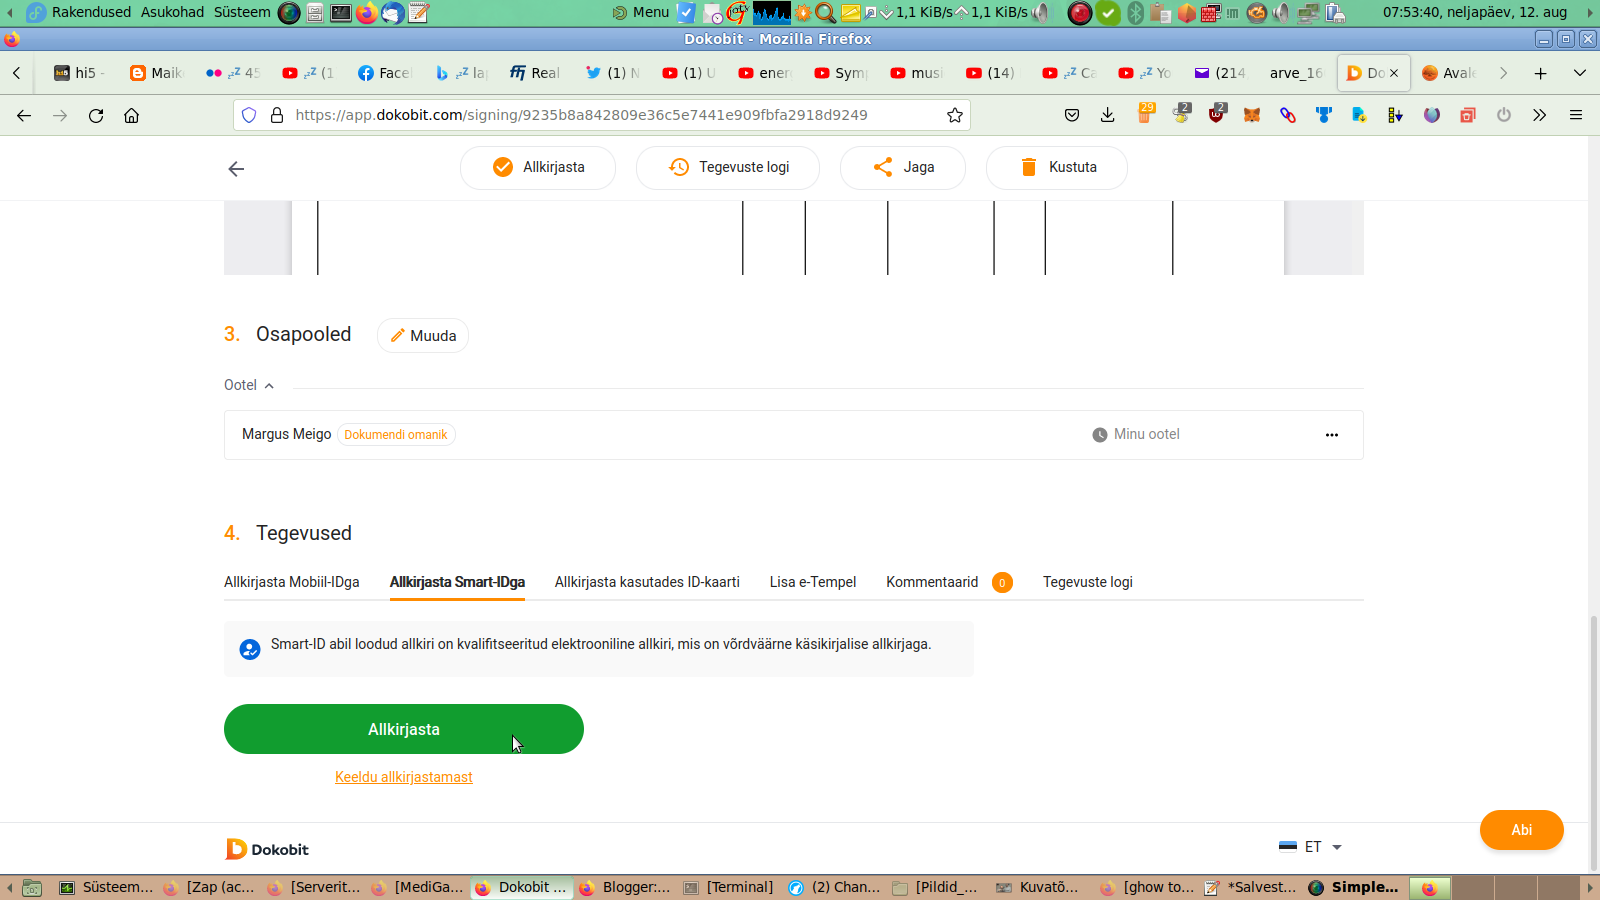
Task: Open the Rakendused menu
Action: 91,12
